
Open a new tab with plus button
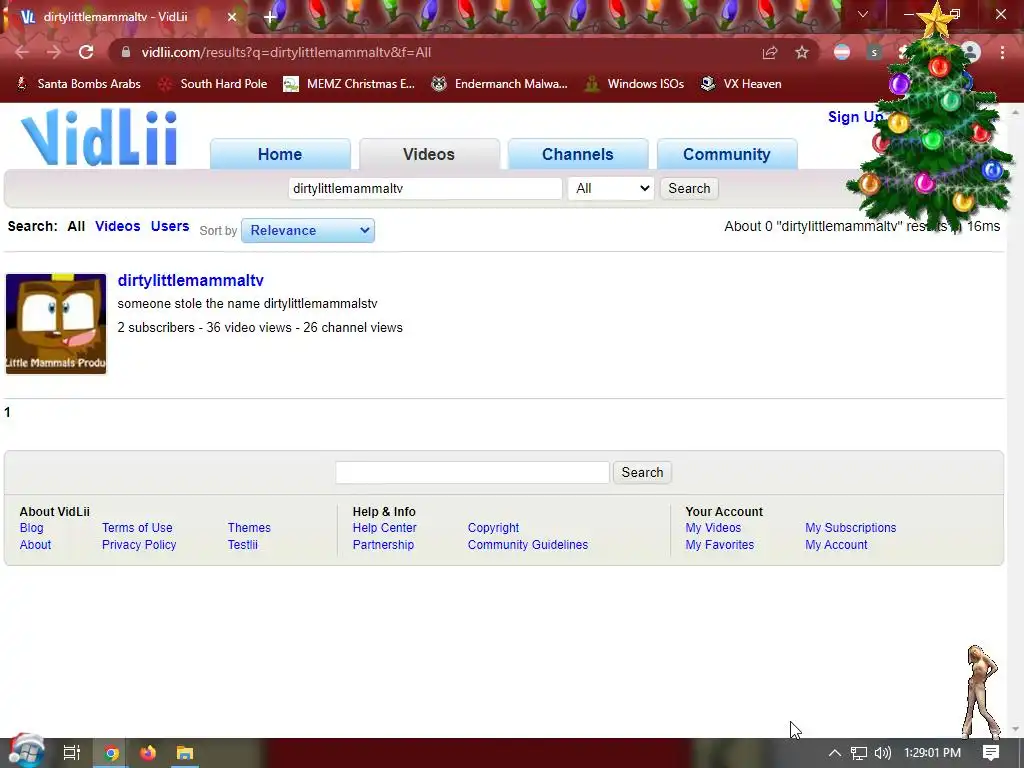tap(270, 16)
